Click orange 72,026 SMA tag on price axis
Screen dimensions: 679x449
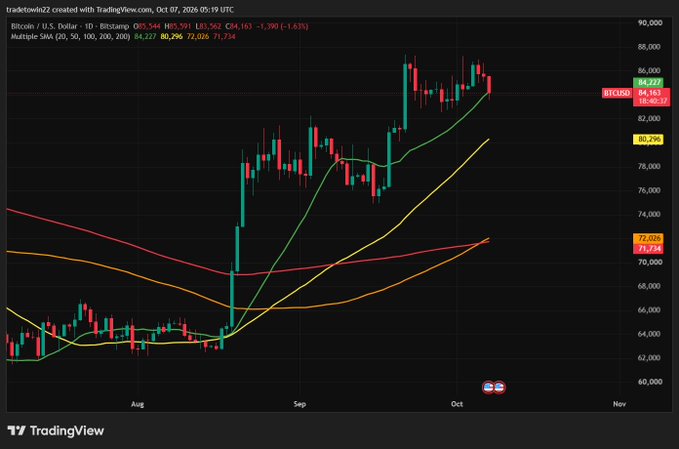(648, 239)
